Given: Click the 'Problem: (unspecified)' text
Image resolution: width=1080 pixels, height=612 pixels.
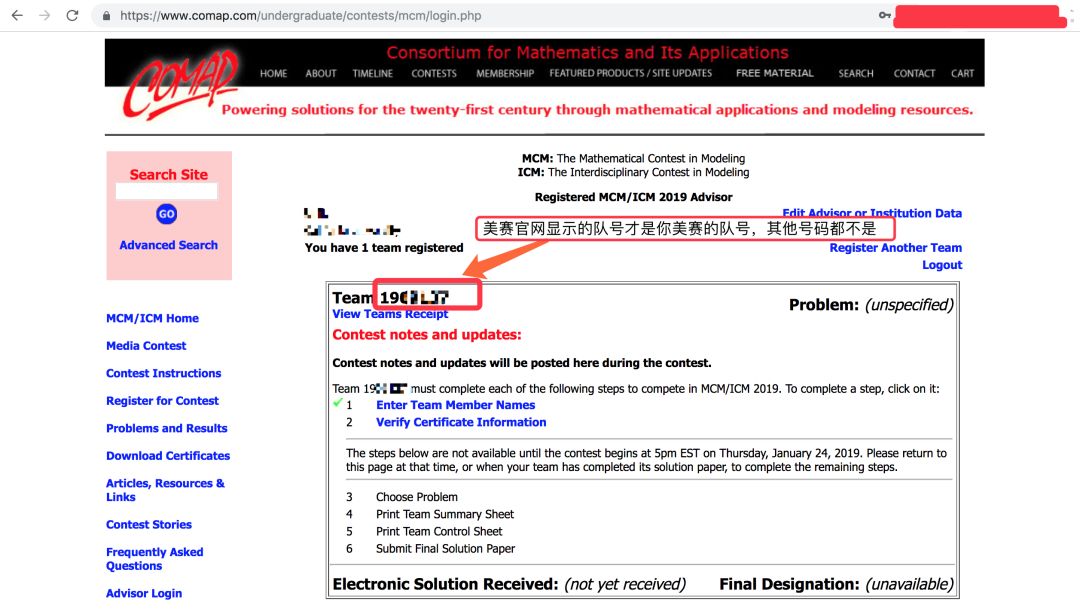Looking at the screenshot, I should [871, 305].
